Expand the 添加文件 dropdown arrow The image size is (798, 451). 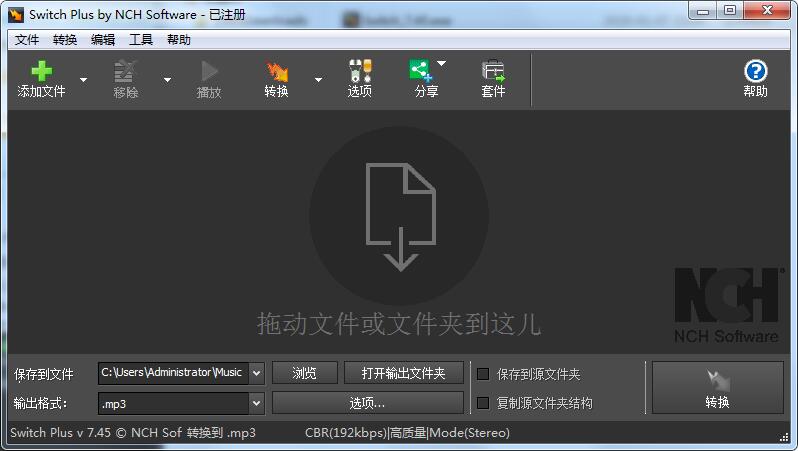point(84,80)
